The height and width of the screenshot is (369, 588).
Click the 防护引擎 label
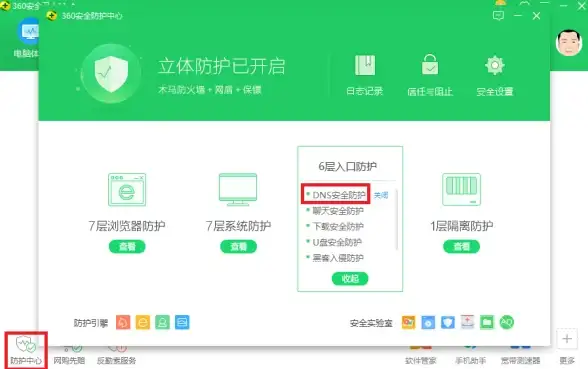(91, 323)
